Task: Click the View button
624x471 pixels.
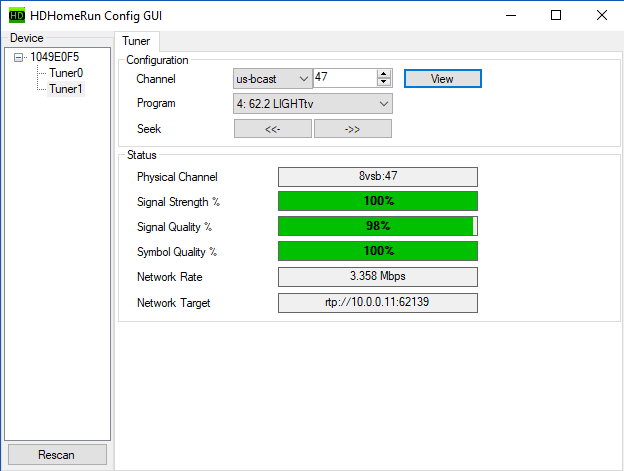Action: click(x=443, y=79)
